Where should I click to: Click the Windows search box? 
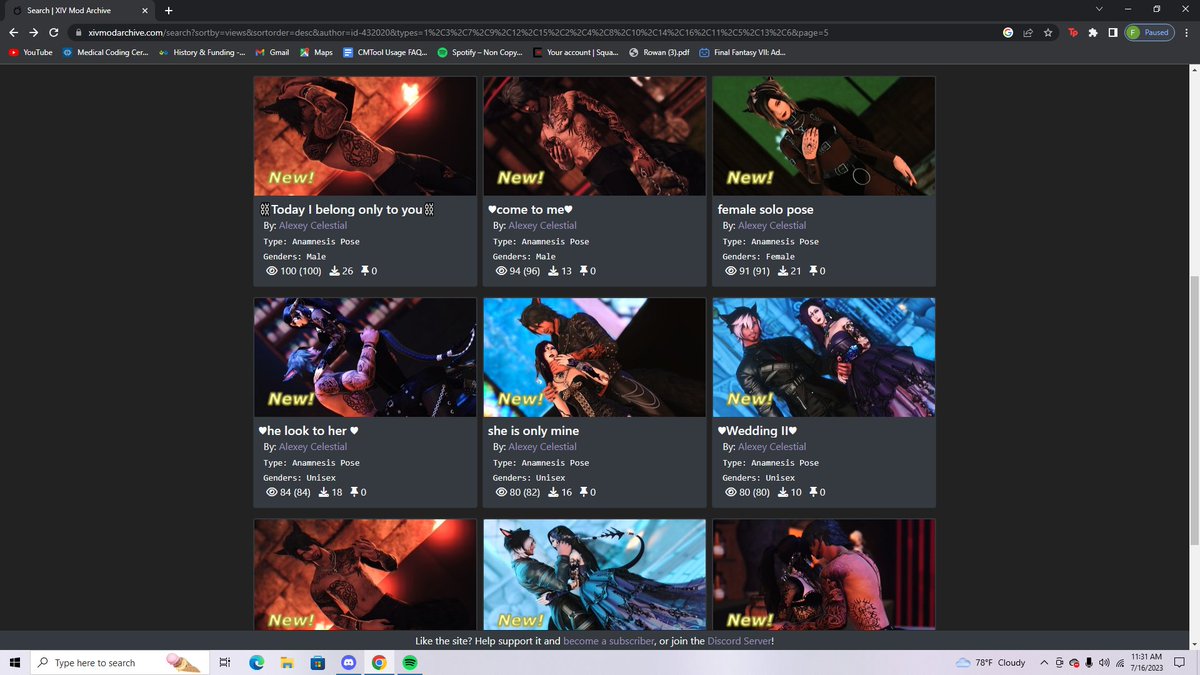pos(118,662)
